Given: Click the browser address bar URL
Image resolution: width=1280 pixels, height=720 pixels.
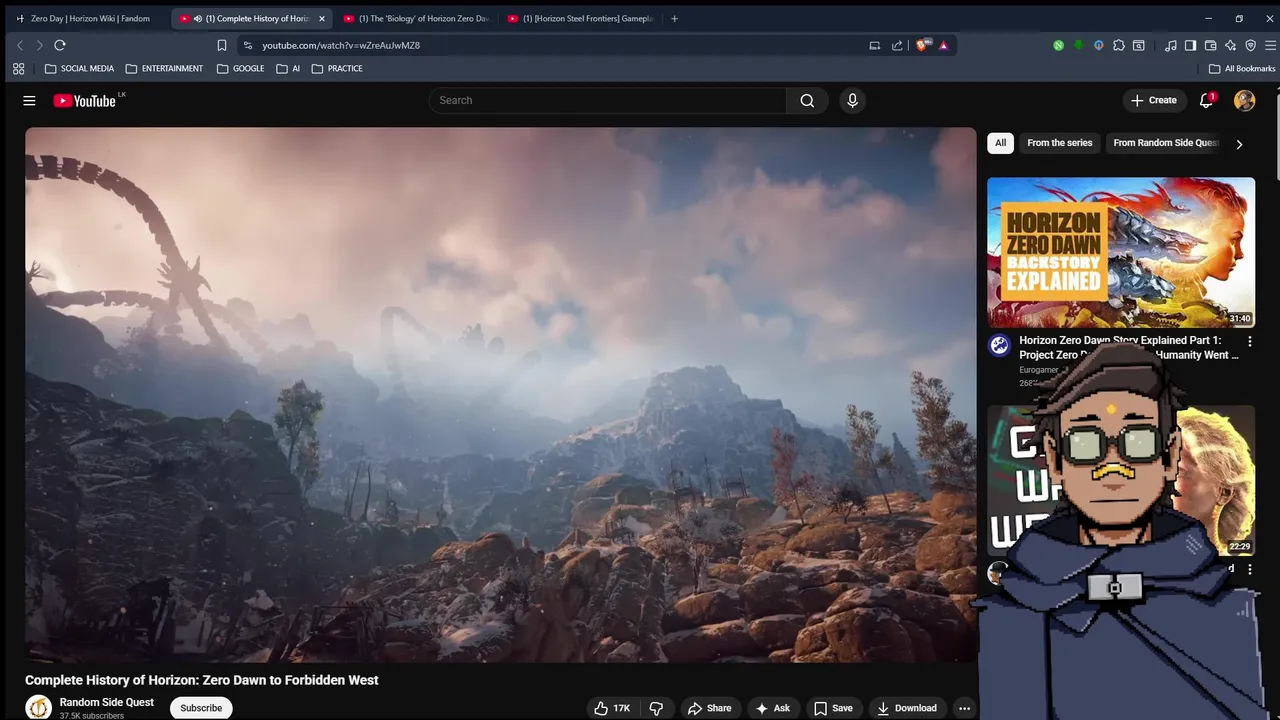Looking at the screenshot, I should (341, 45).
